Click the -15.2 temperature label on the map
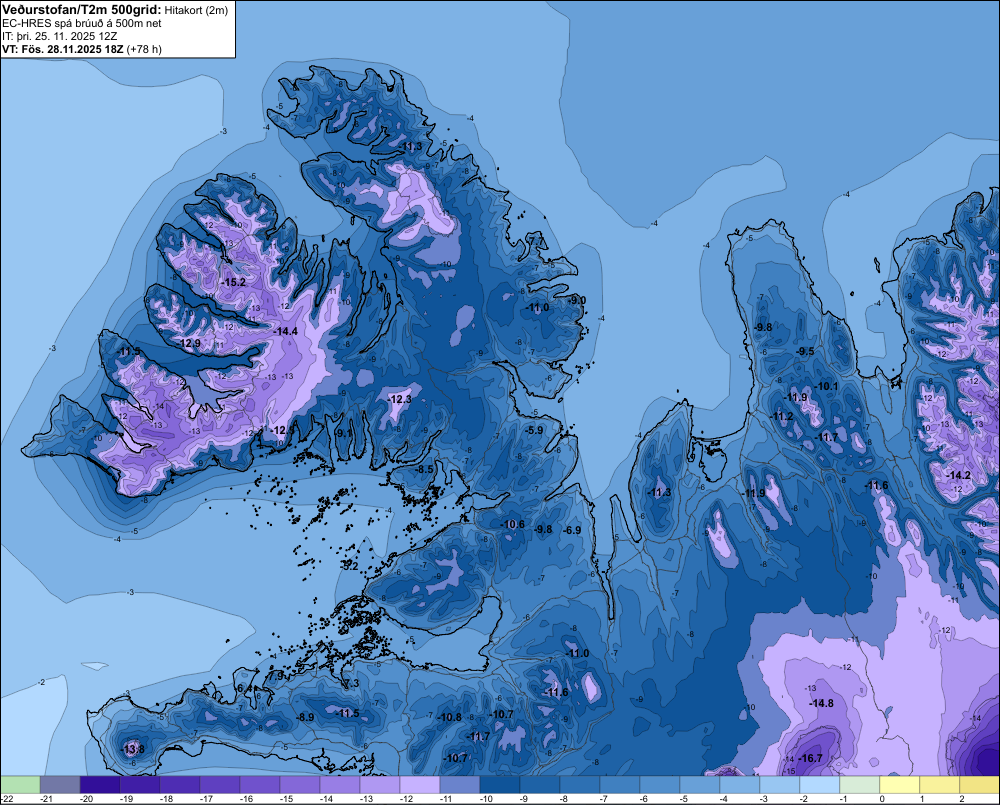Image resolution: width=1000 pixels, height=805 pixels. click(x=233, y=282)
